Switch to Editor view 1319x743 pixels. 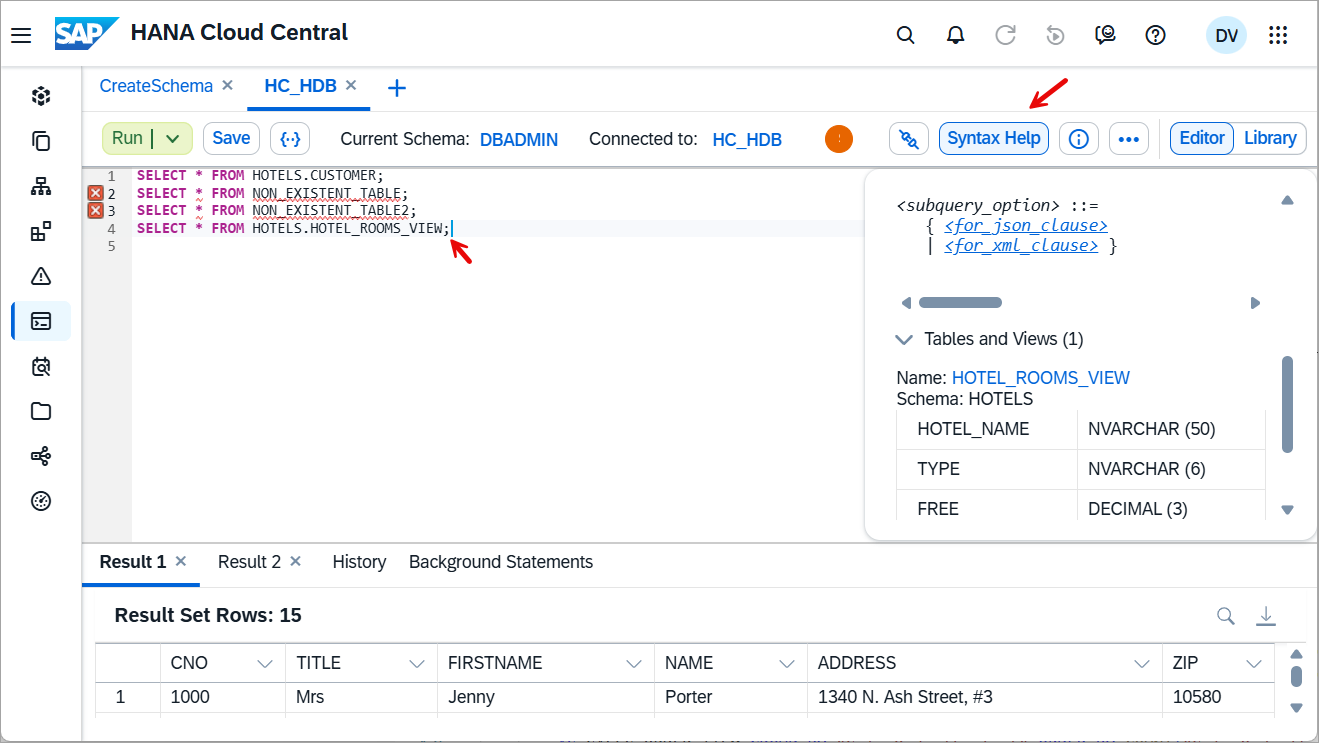pos(1202,139)
